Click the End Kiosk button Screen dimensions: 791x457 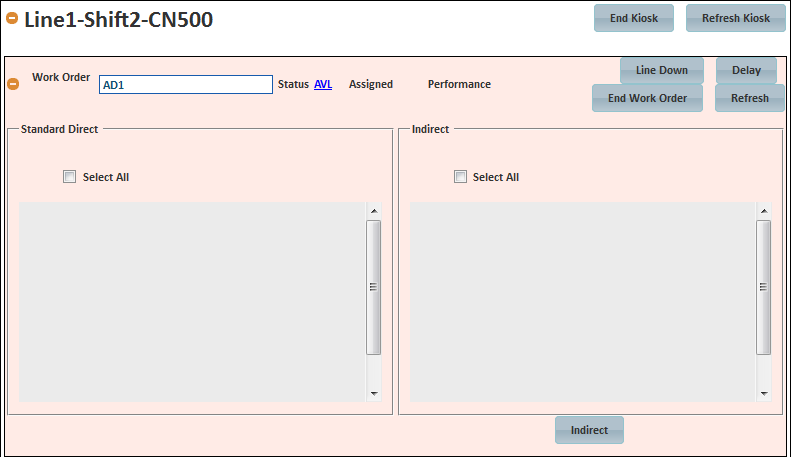(634, 18)
